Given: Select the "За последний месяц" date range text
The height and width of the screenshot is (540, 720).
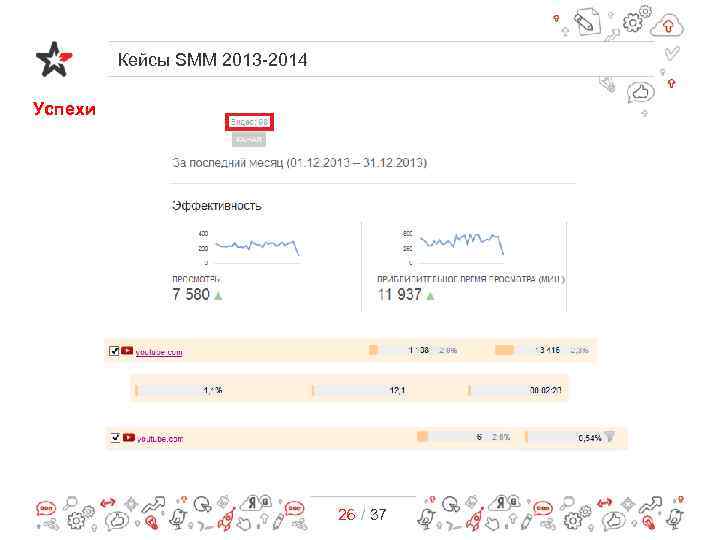Looking at the screenshot, I should pyautogui.click(x=299, y=163).
